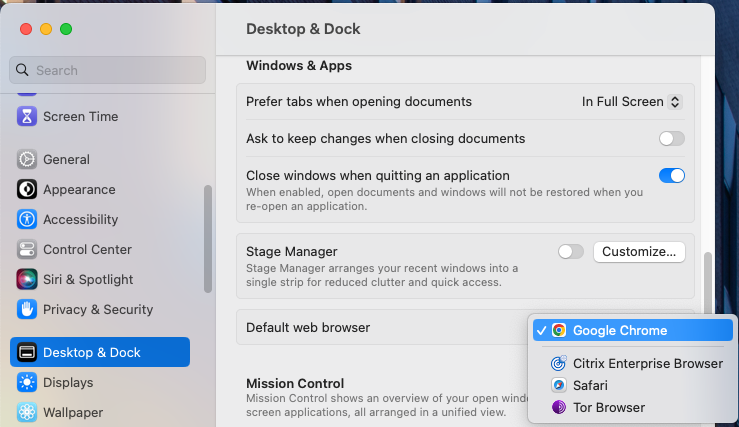
Task: Turn on Stage Manager switch
Action: point(571,252)
